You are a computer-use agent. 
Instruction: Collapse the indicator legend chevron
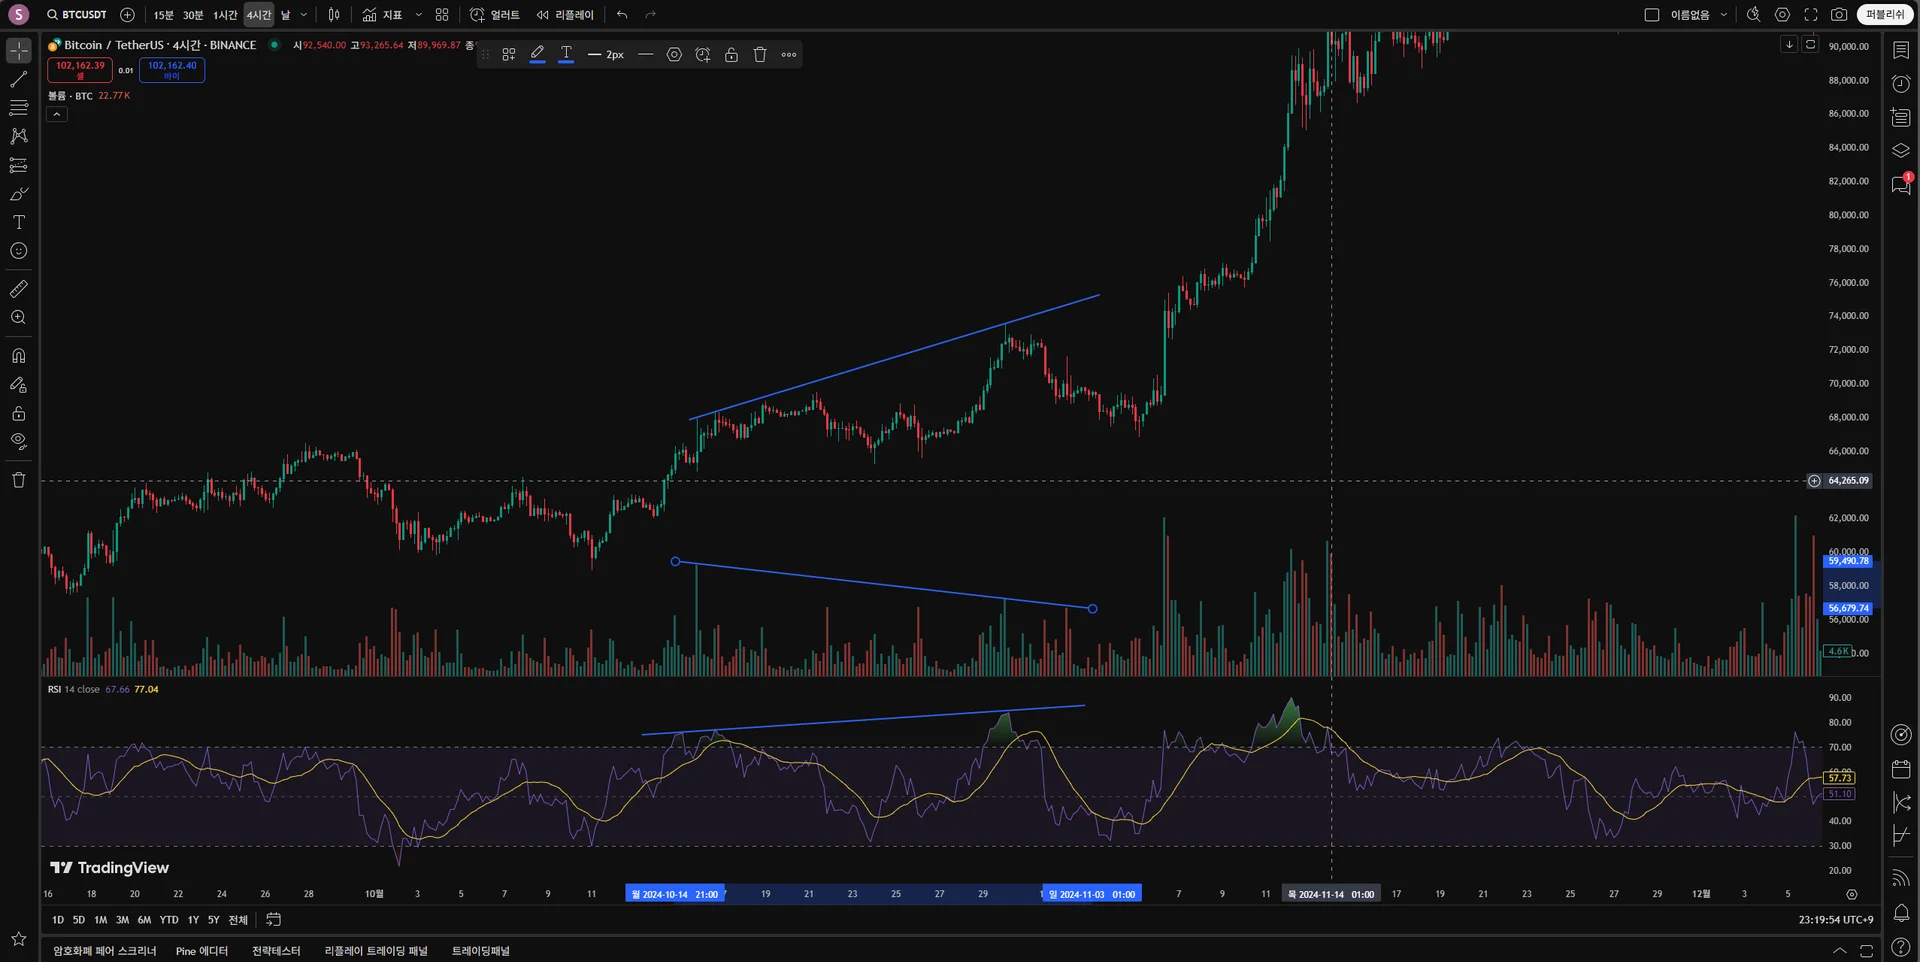[x=57, y=114]
